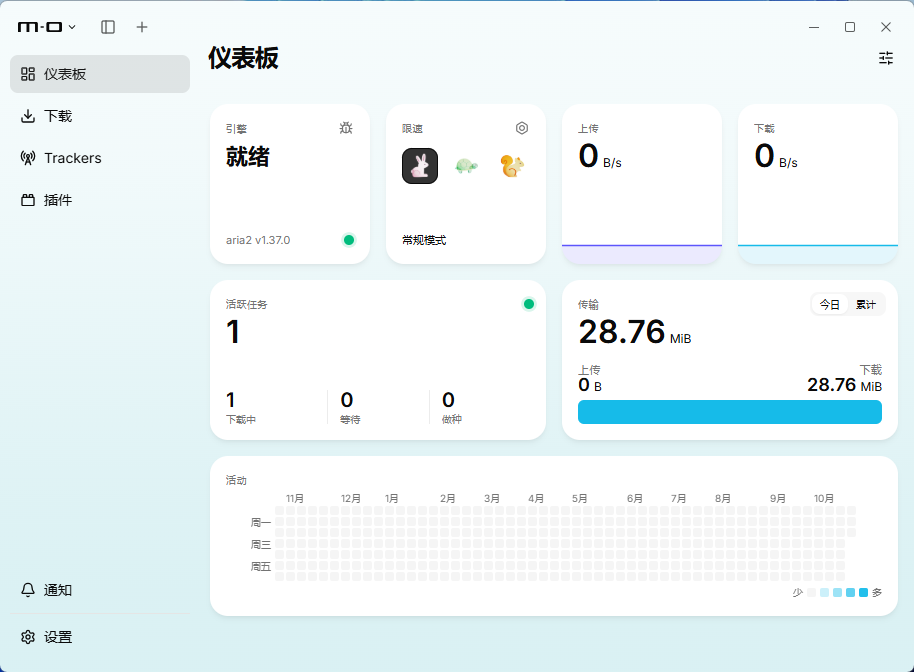The image size is (914, 672).
Task: Go to Trackers in the sidebar
Action: click(x=100, y=158)
